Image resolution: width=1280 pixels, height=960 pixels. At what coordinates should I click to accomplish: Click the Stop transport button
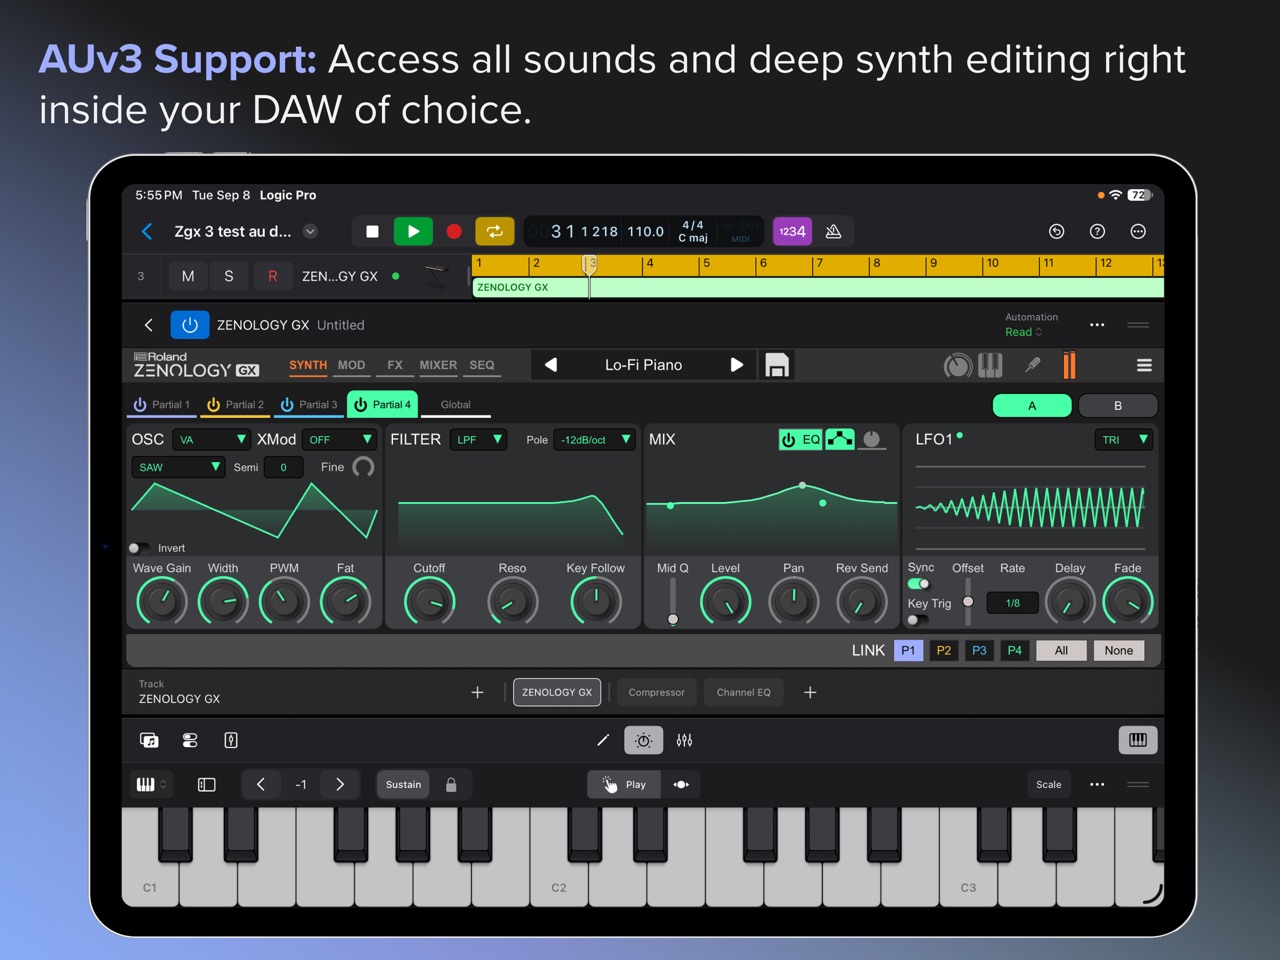click(x=372, y=231)
